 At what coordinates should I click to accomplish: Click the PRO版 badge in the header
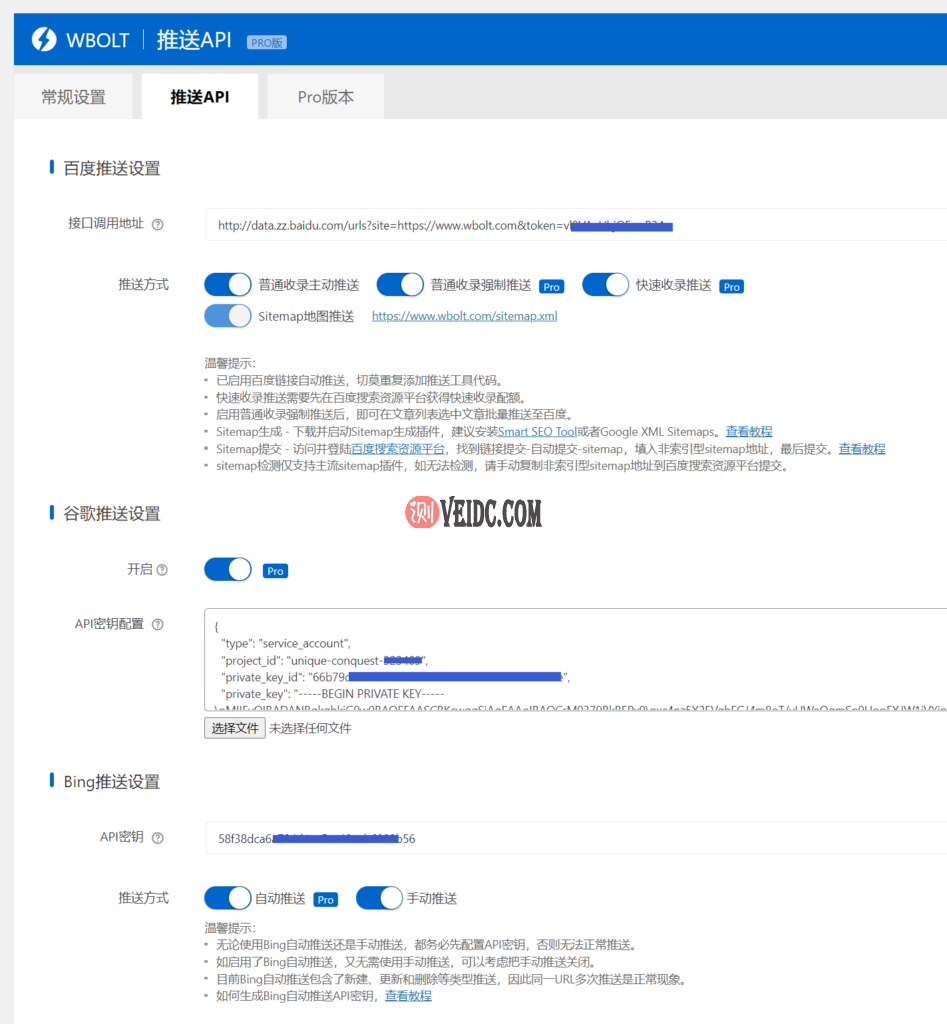tap(266, 41)
